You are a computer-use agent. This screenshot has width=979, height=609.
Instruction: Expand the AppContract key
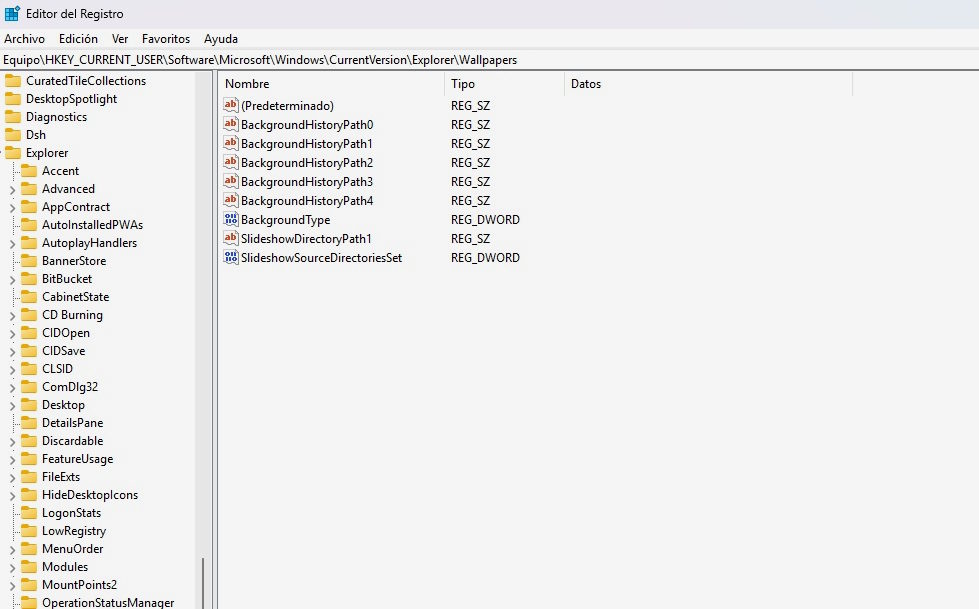point(12,207)
